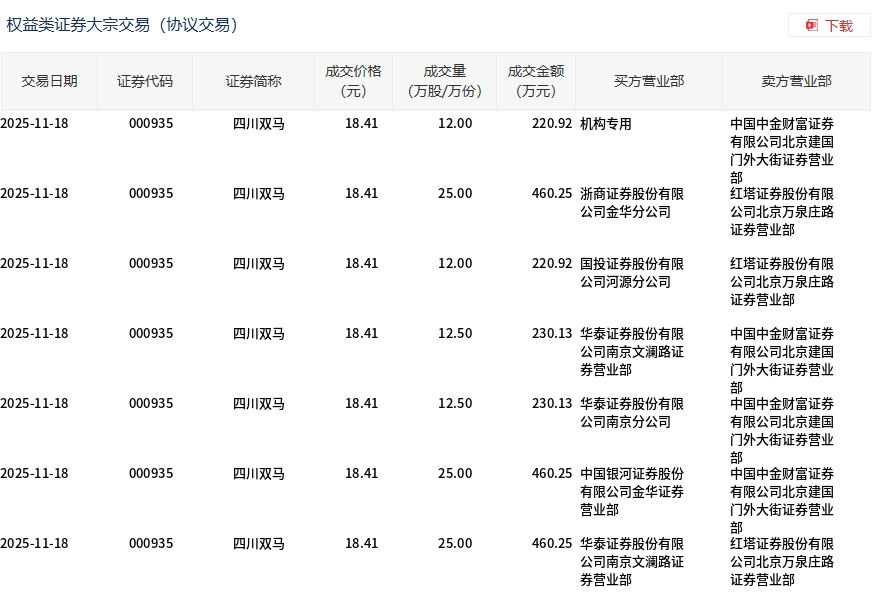Select 中国中金财富证券 seller in the 中国银河证券 row
This screenshot has width=872, height=602.
782,500
